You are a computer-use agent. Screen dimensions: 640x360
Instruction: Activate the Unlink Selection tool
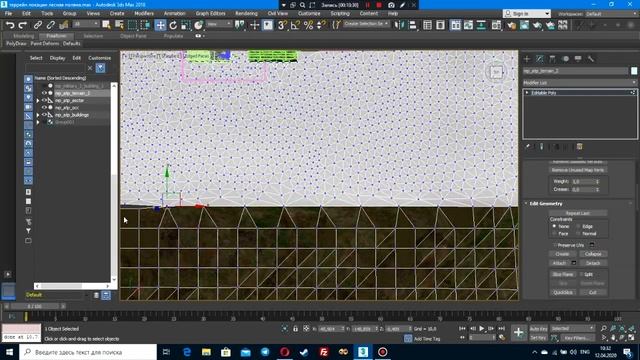(x=51, y=25)
